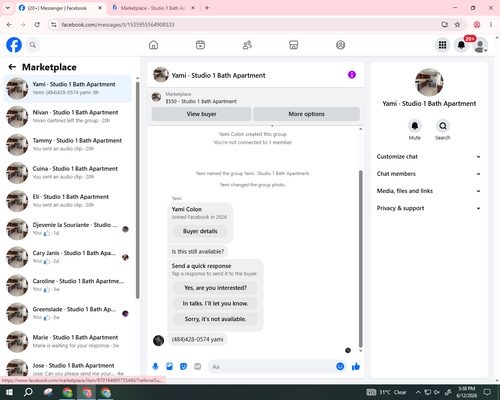This screenshot has width=500, height=400.
Task: Open Djevenie la Souriante chat
Action: (x=67, y=229)
